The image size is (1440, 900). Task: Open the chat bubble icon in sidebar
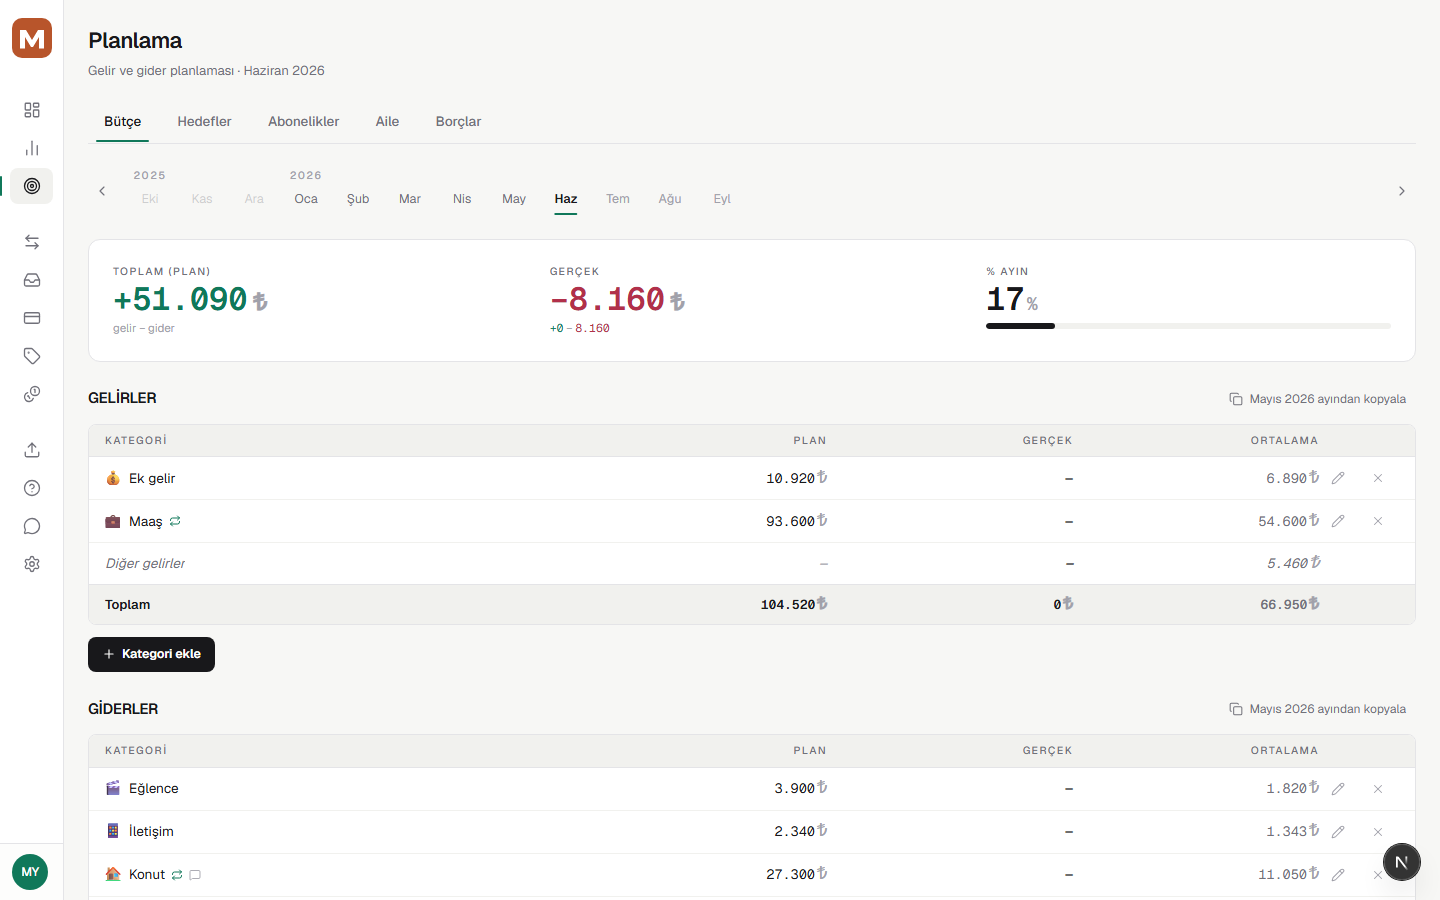(32, 526)
